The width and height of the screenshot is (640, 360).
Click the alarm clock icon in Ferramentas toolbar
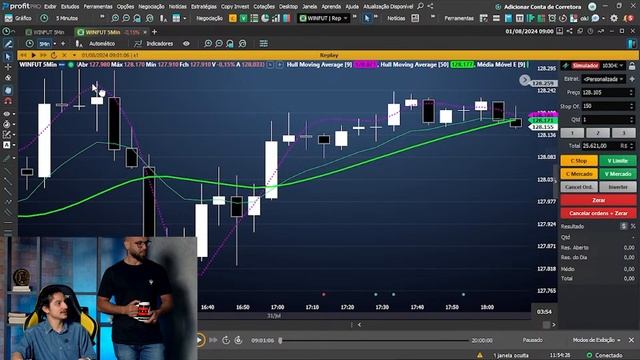[x=552, y=18]
